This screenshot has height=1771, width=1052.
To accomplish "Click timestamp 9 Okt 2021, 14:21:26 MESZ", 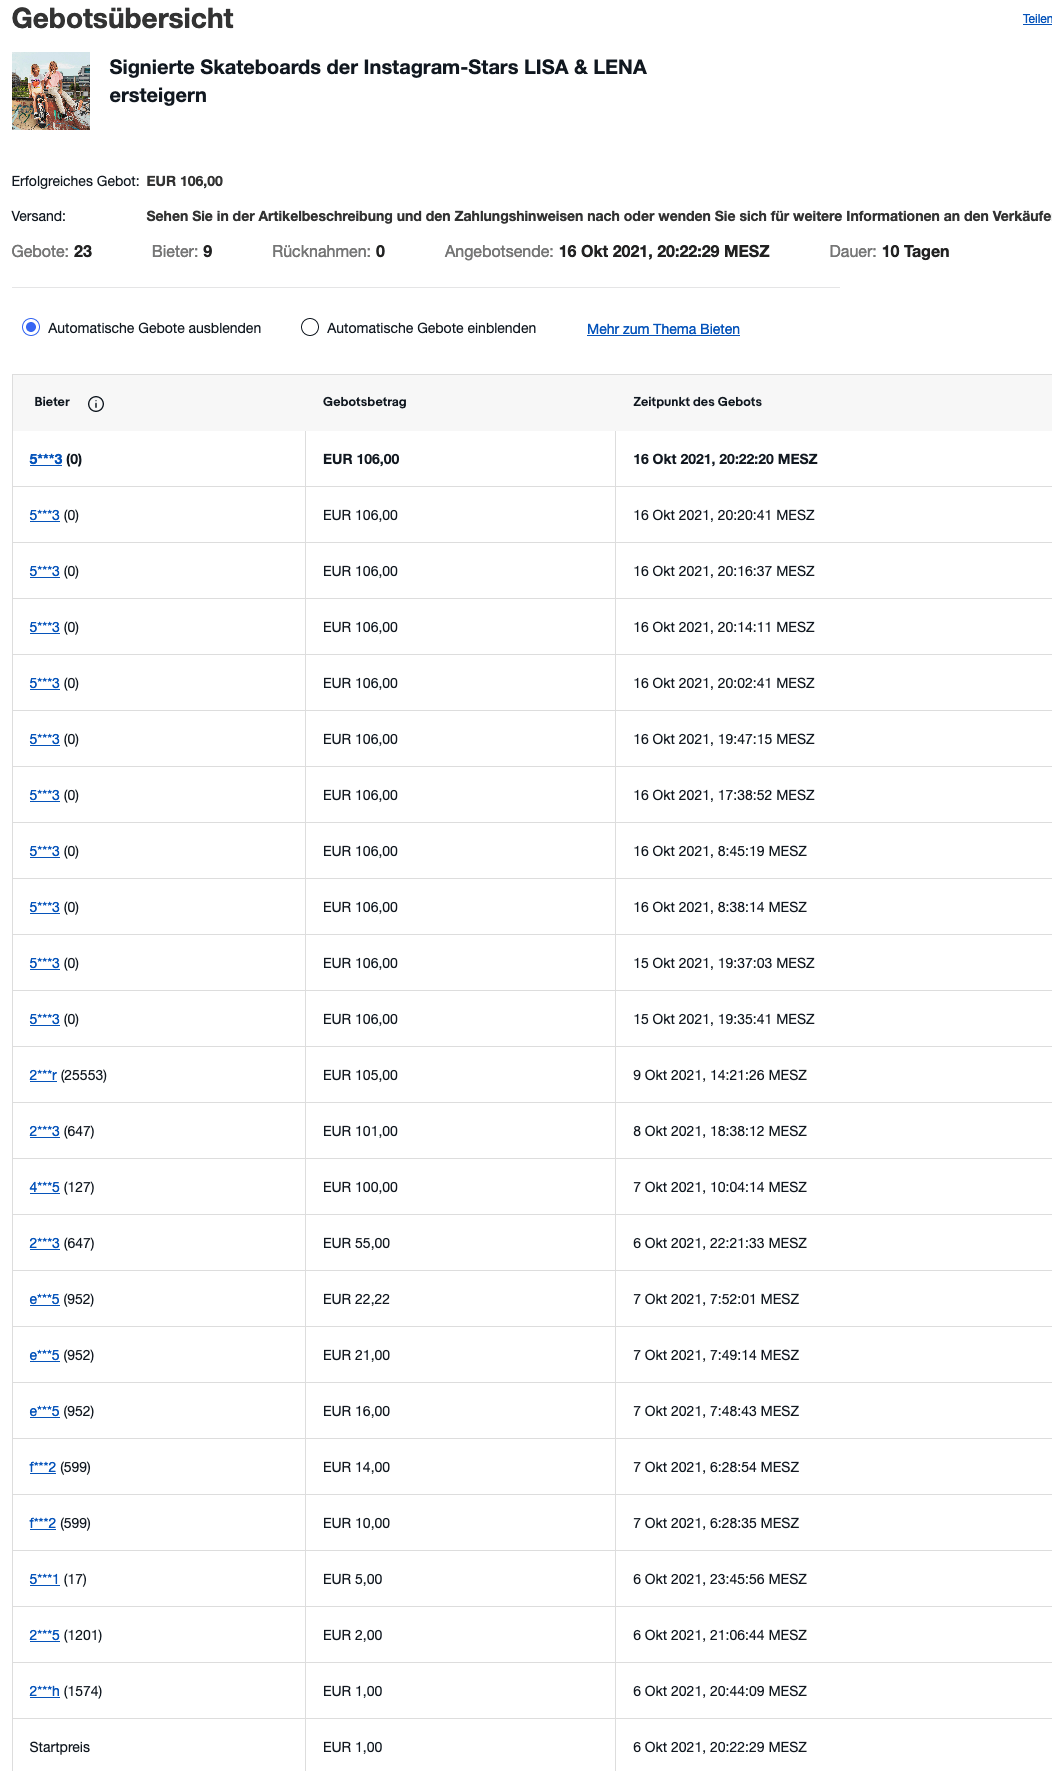I will 720,1075.
